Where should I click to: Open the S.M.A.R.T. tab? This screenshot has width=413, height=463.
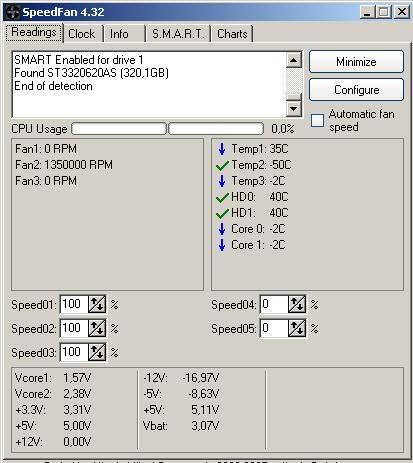point(178,34)
